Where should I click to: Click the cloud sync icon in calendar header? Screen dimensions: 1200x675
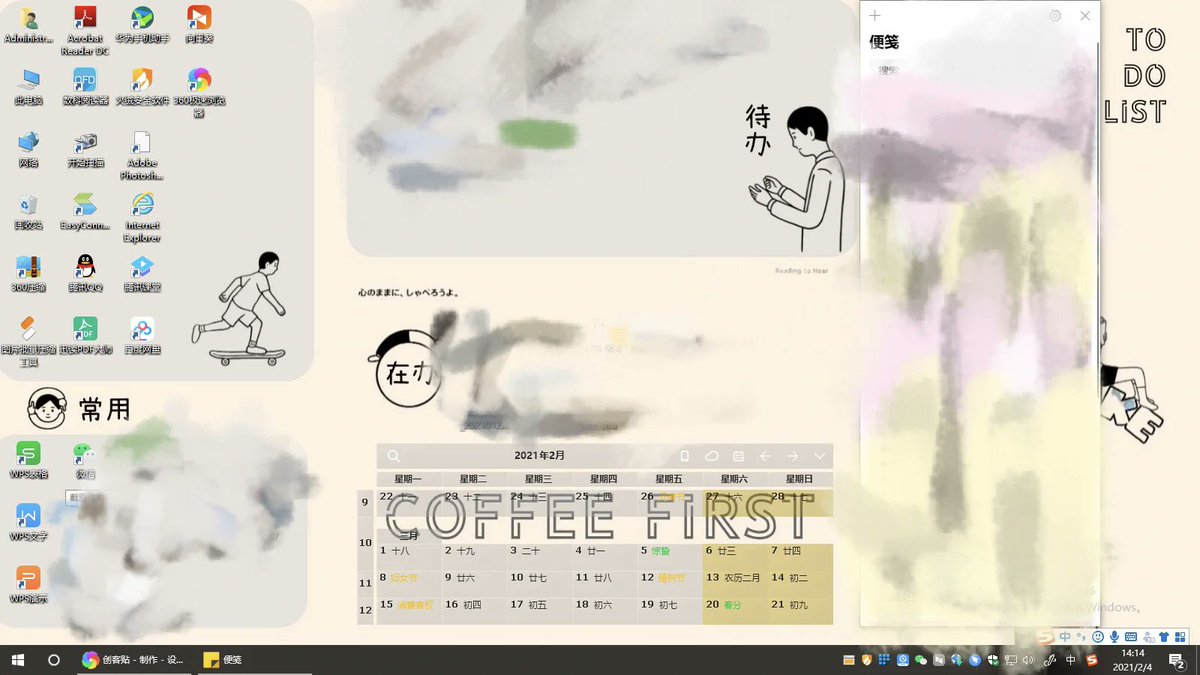click(712, 456)
